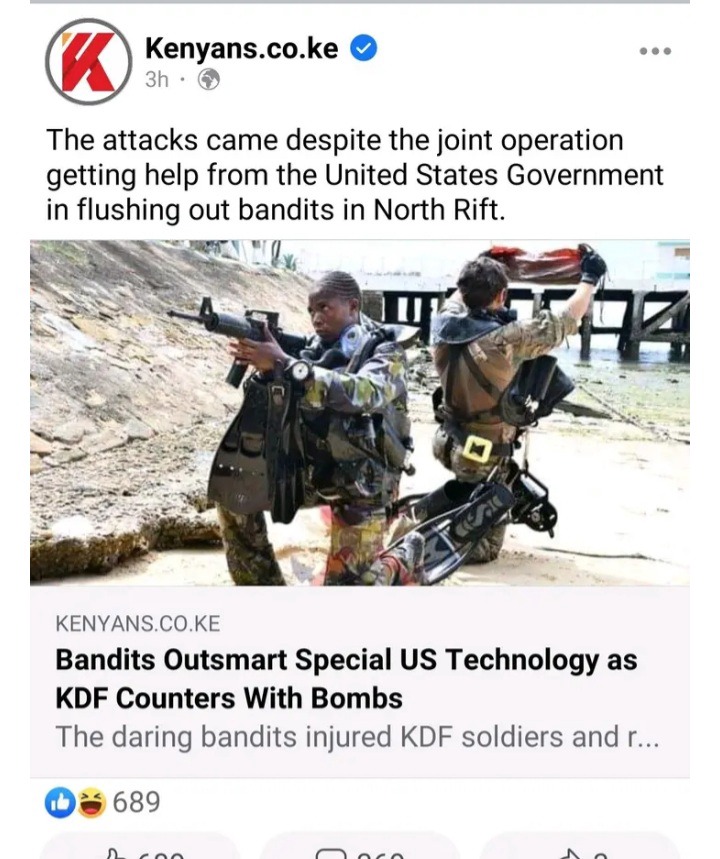Open the KENYANS.CO.KE source domain label
Image resolution: width=720 pixels, height=859 pixels.
point(138,624)
